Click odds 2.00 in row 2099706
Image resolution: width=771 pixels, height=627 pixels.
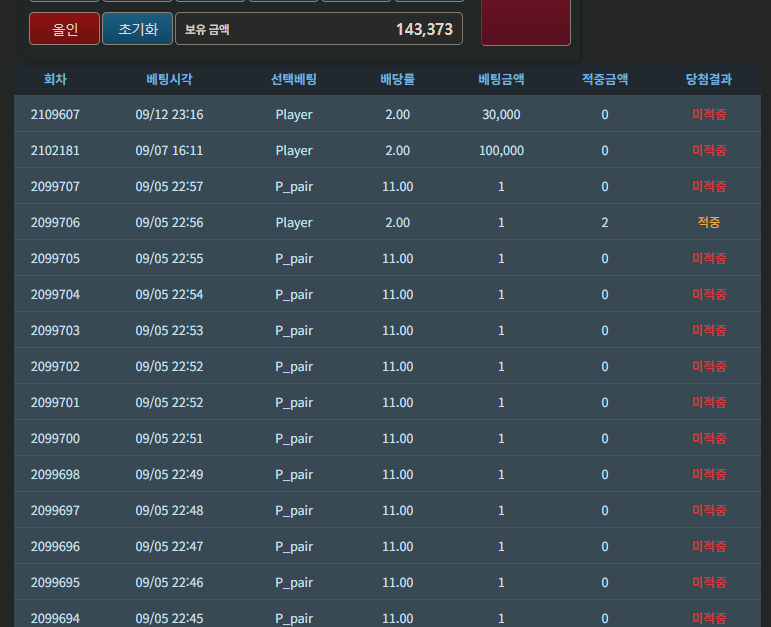point(397,222)
